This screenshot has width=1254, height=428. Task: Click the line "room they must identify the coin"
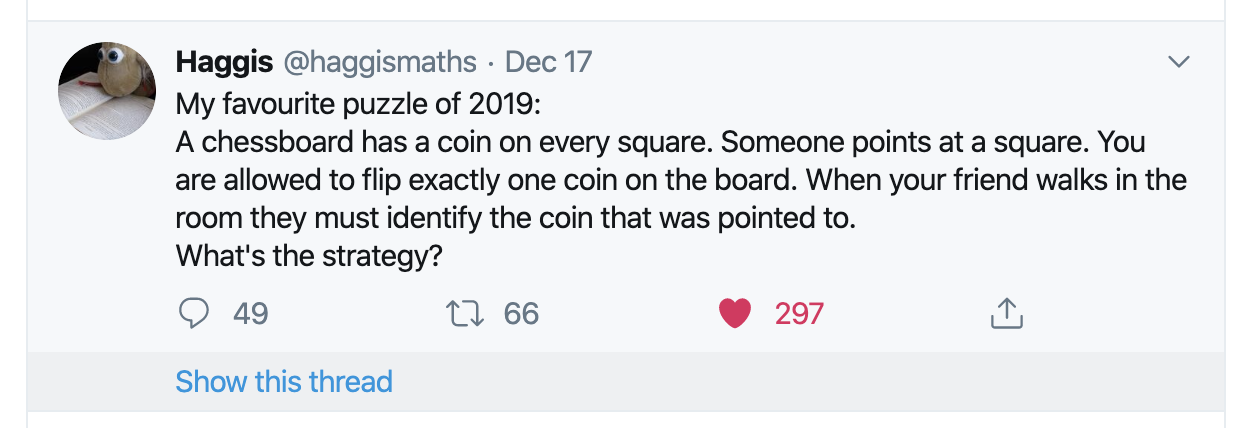point(516,218)
